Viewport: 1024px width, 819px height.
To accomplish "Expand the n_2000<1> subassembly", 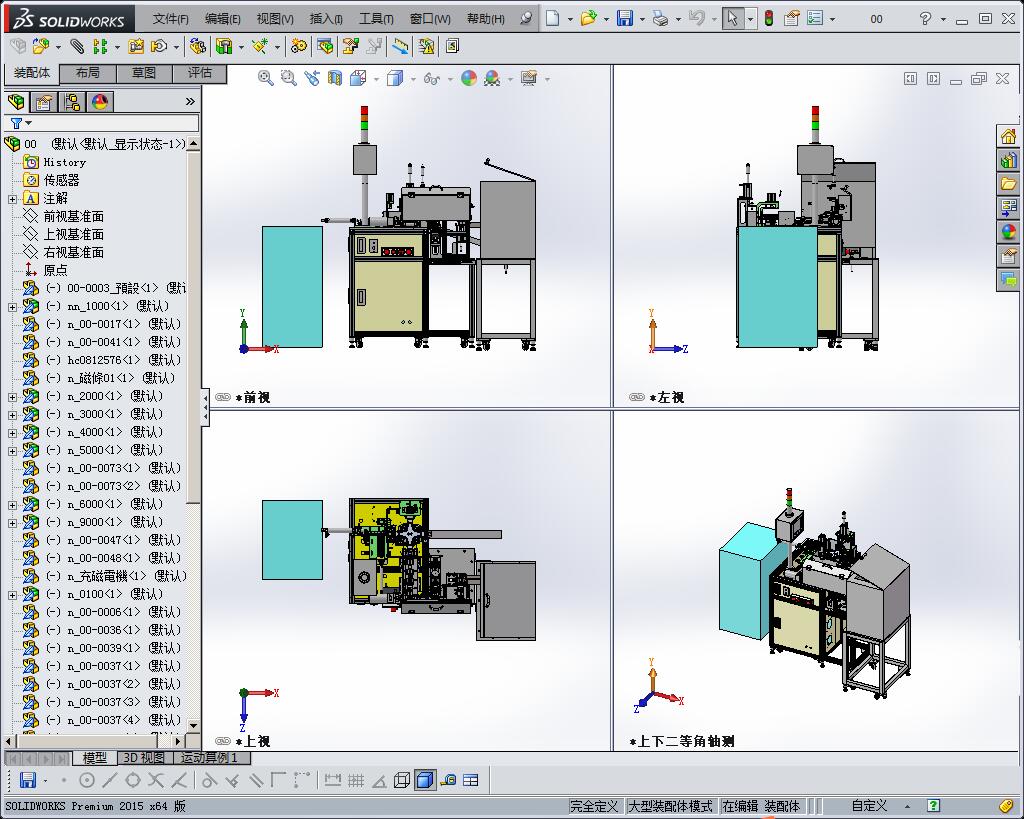I will [x=12, y=396].
